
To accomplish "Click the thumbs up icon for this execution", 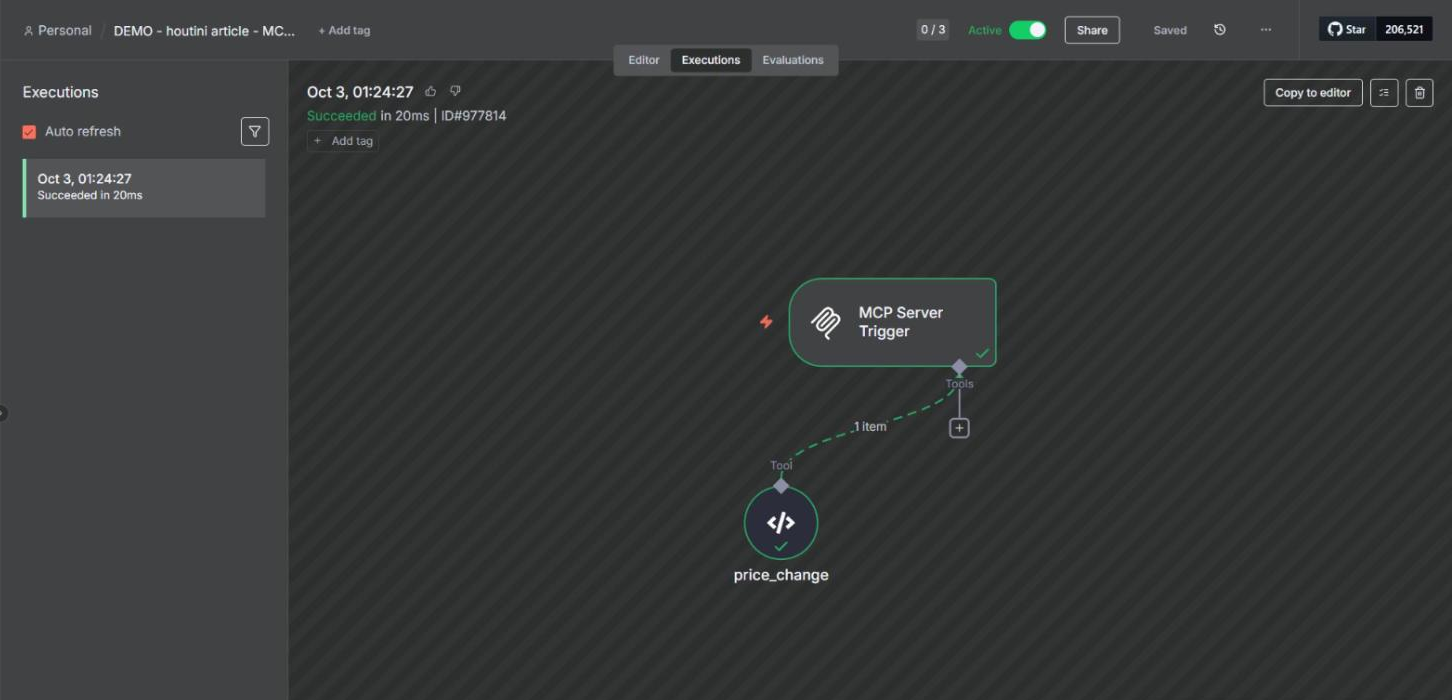I will coord(431,91).
